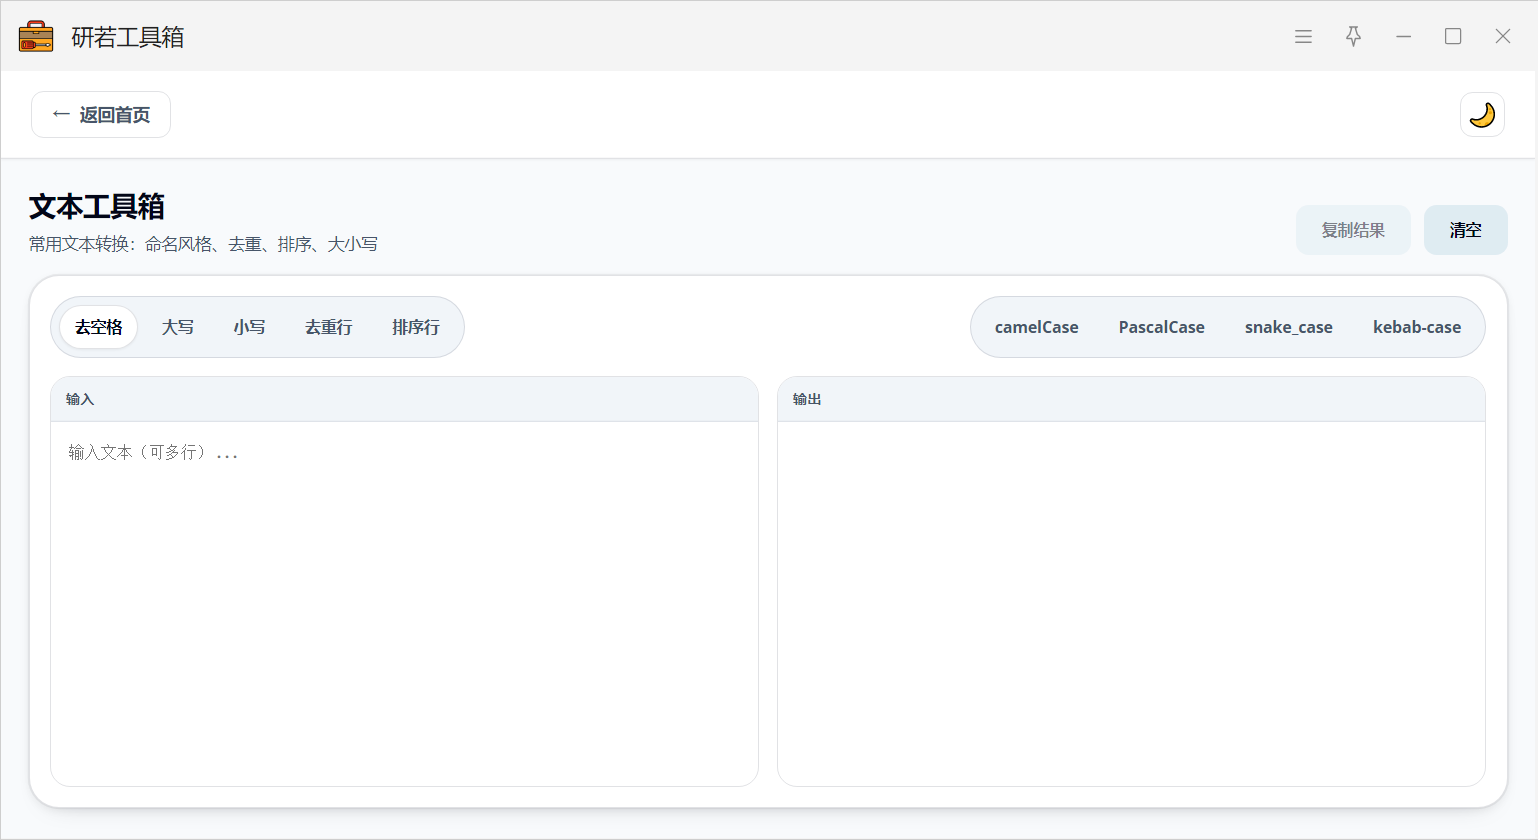Image resolution: width=1538 pixels, height=840 pixels.
Task: Clear all text with 清空 button
Action: click(x=1465, y=230)
